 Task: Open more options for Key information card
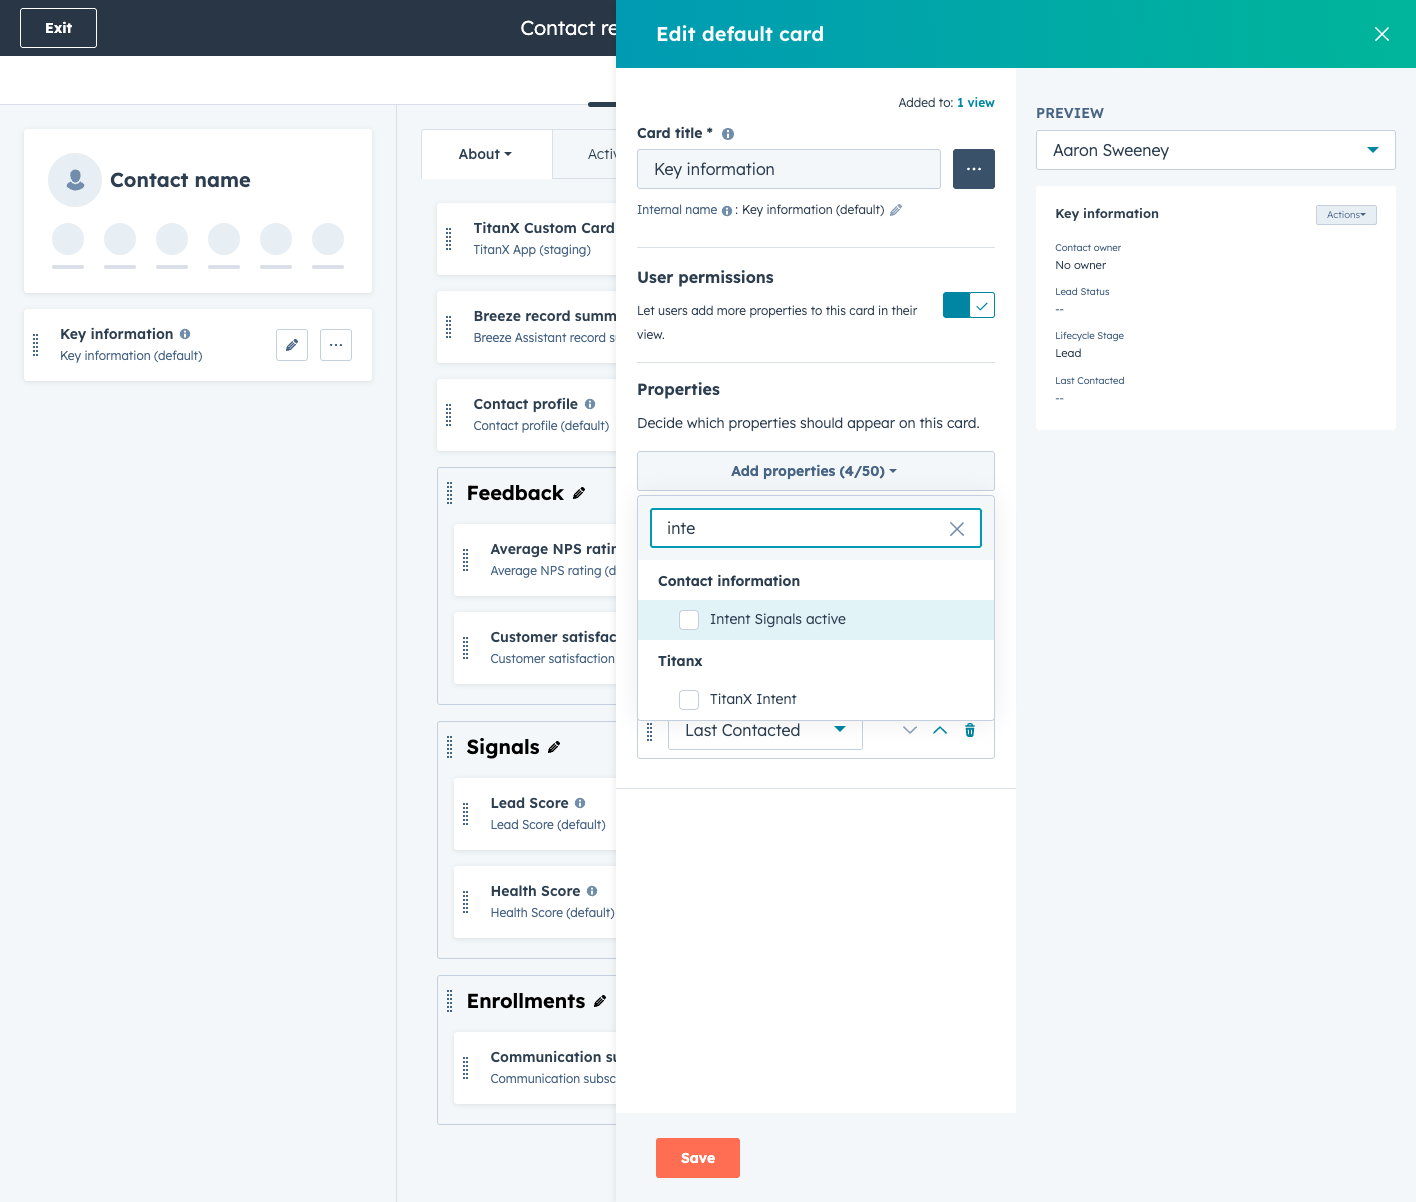(x=336, y=345)
